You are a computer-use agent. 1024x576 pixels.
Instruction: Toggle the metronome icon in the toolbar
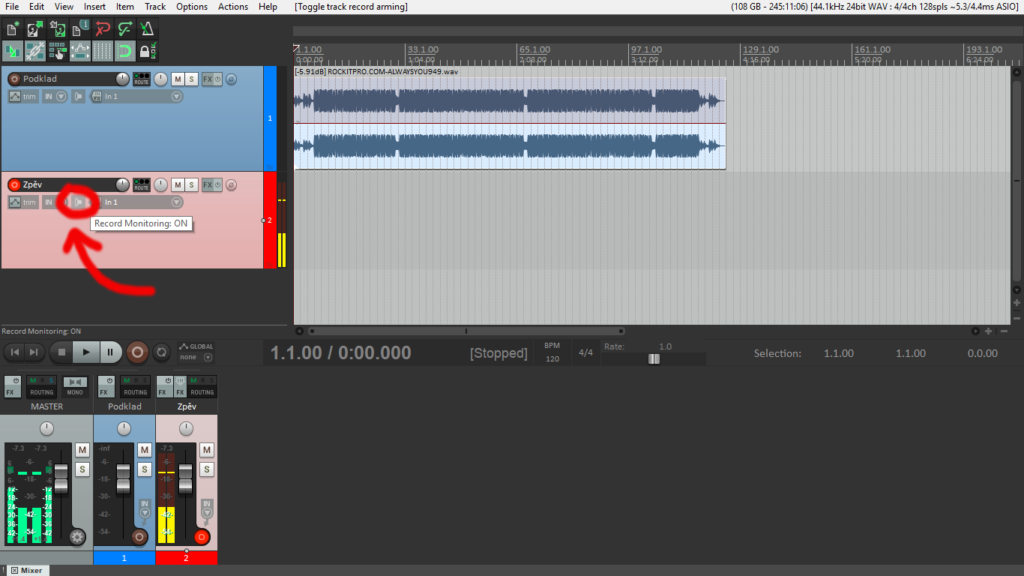click(x=148, y=29)
